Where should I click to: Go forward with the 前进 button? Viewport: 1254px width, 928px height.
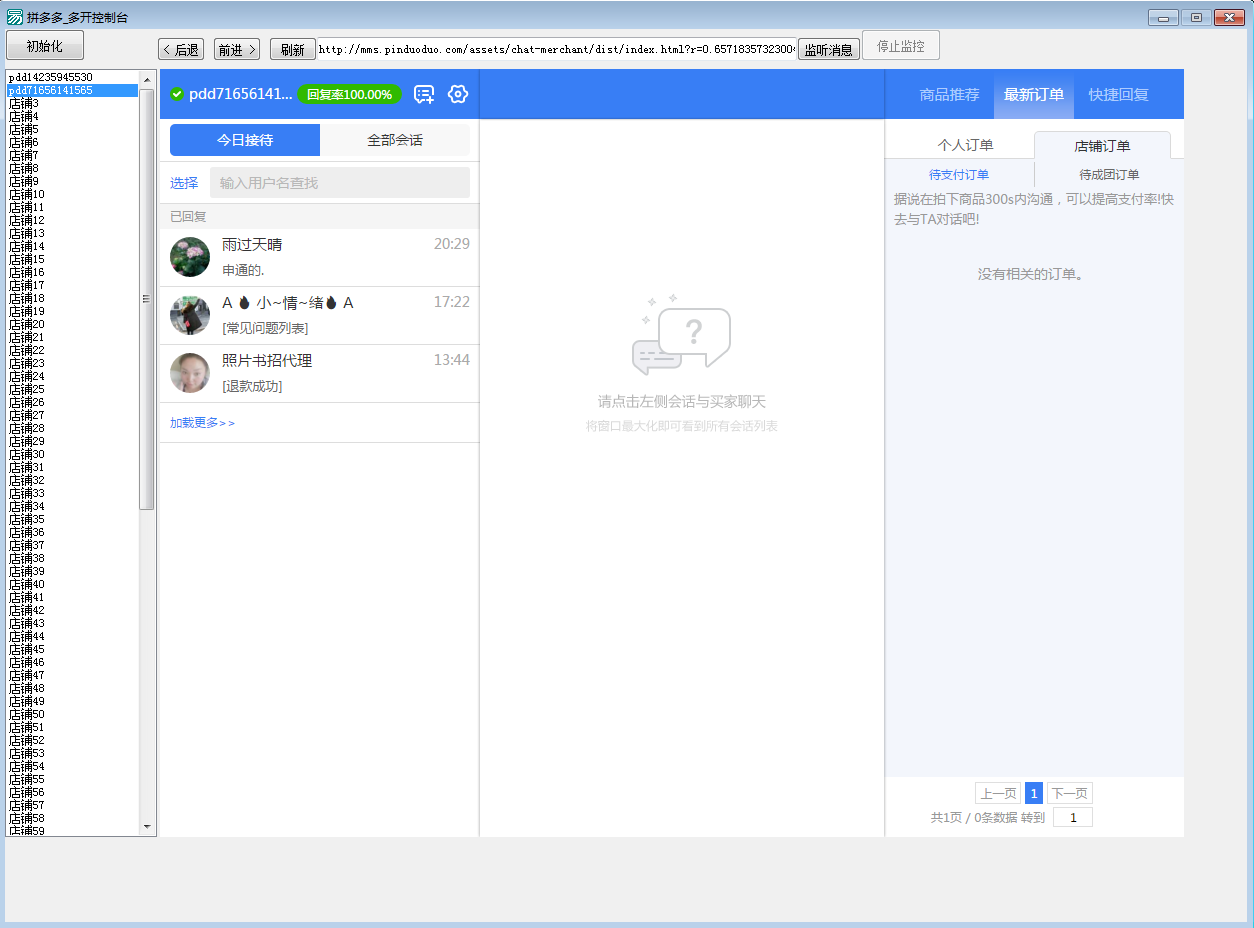point(237,49)
